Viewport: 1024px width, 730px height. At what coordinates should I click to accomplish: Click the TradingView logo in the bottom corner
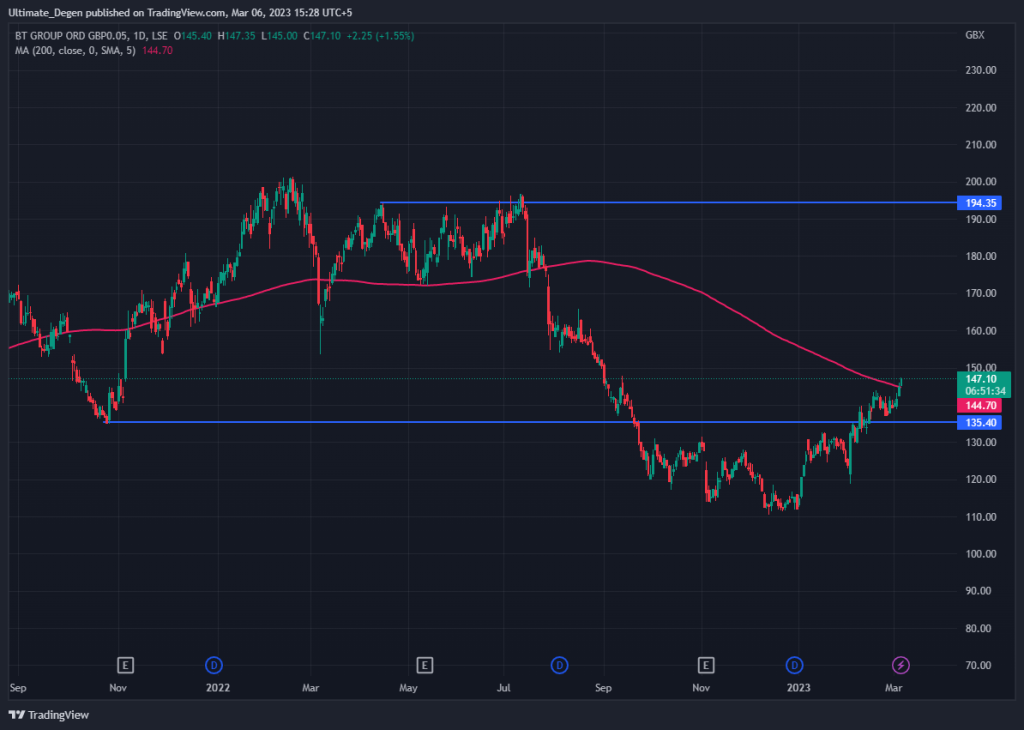click(47, 715)
